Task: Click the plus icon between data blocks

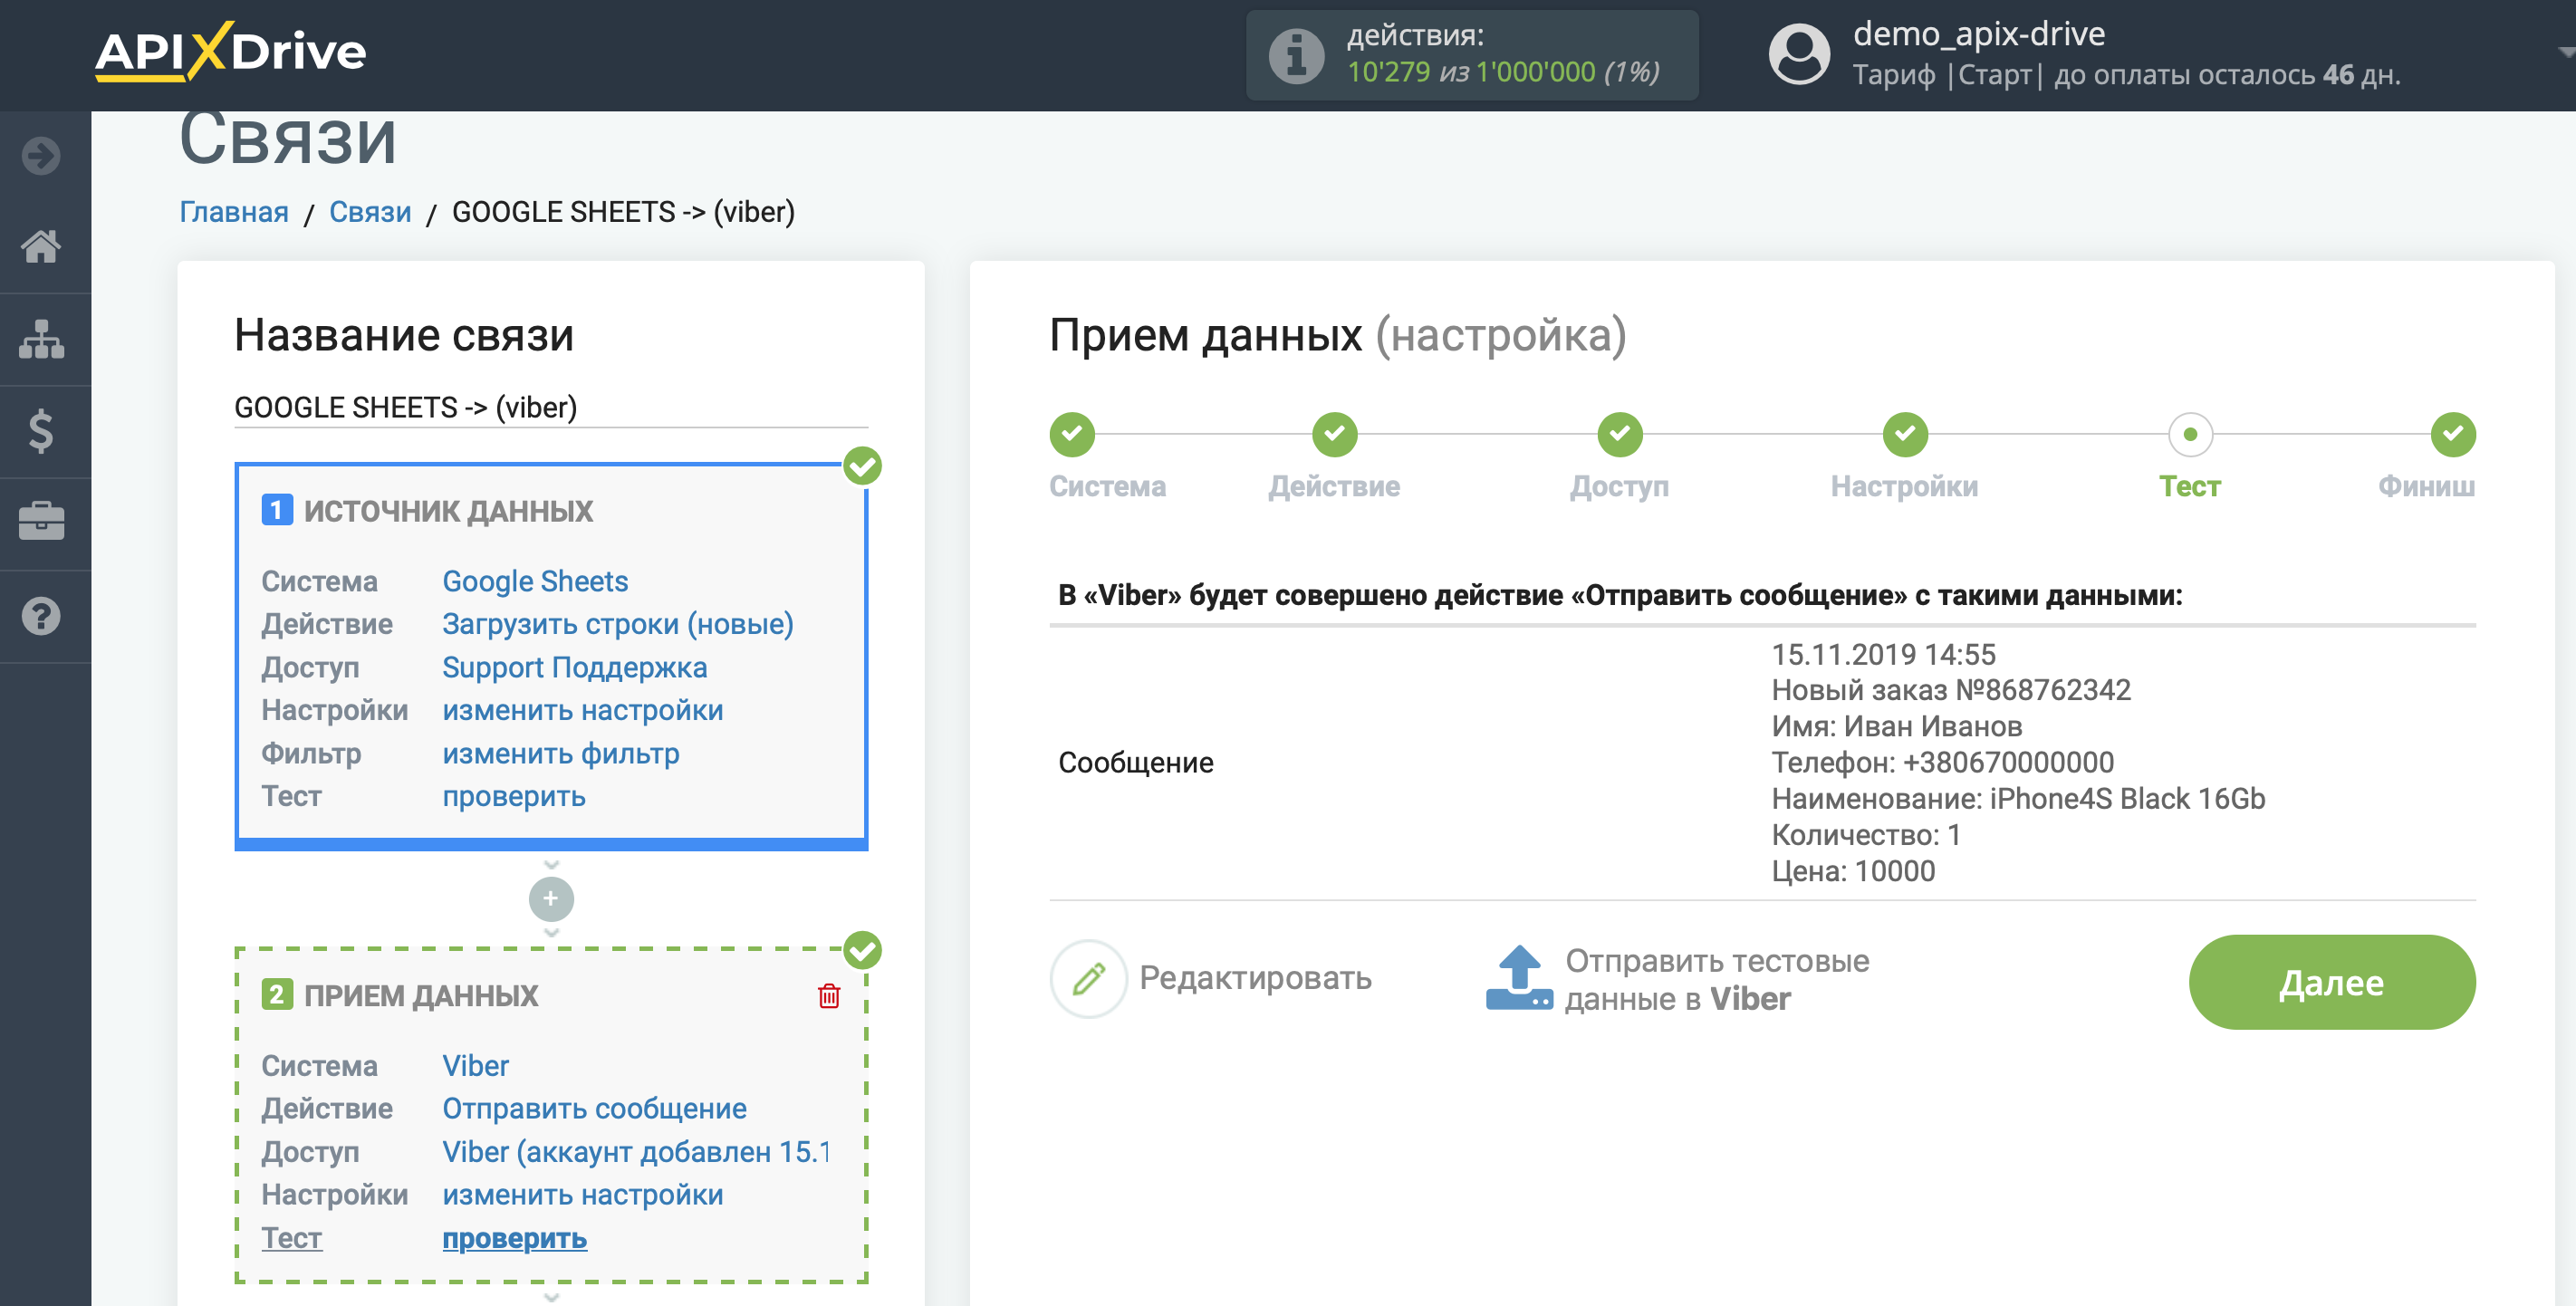Action: pos(551,899)
